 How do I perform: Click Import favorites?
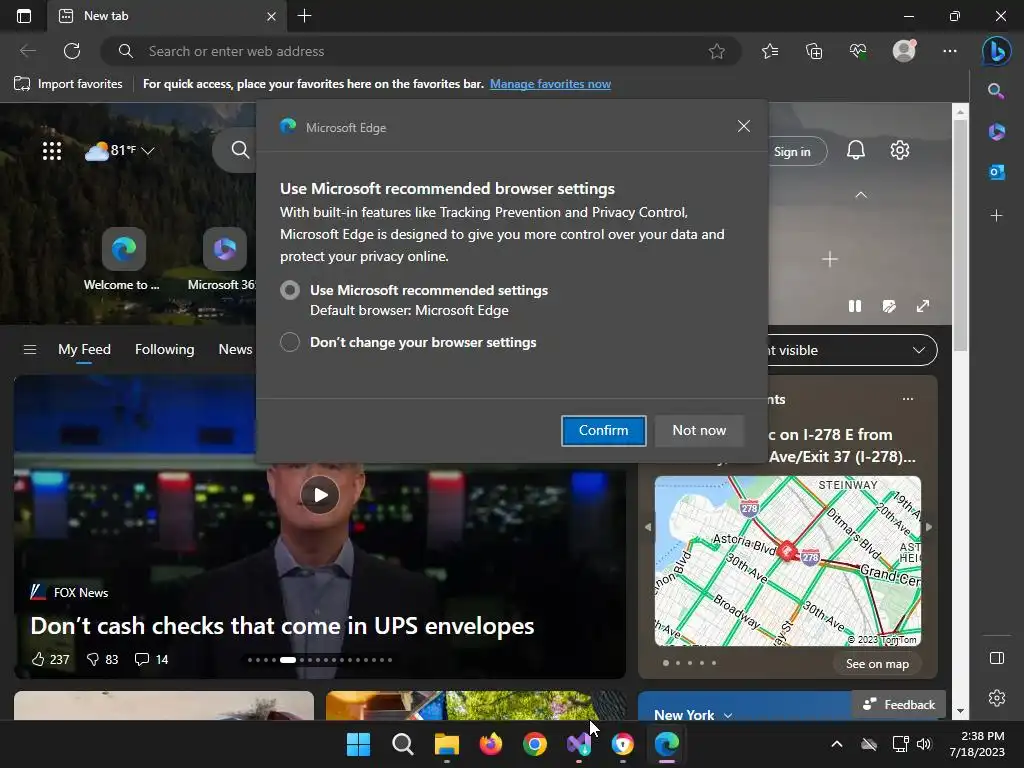pos(68,84)
